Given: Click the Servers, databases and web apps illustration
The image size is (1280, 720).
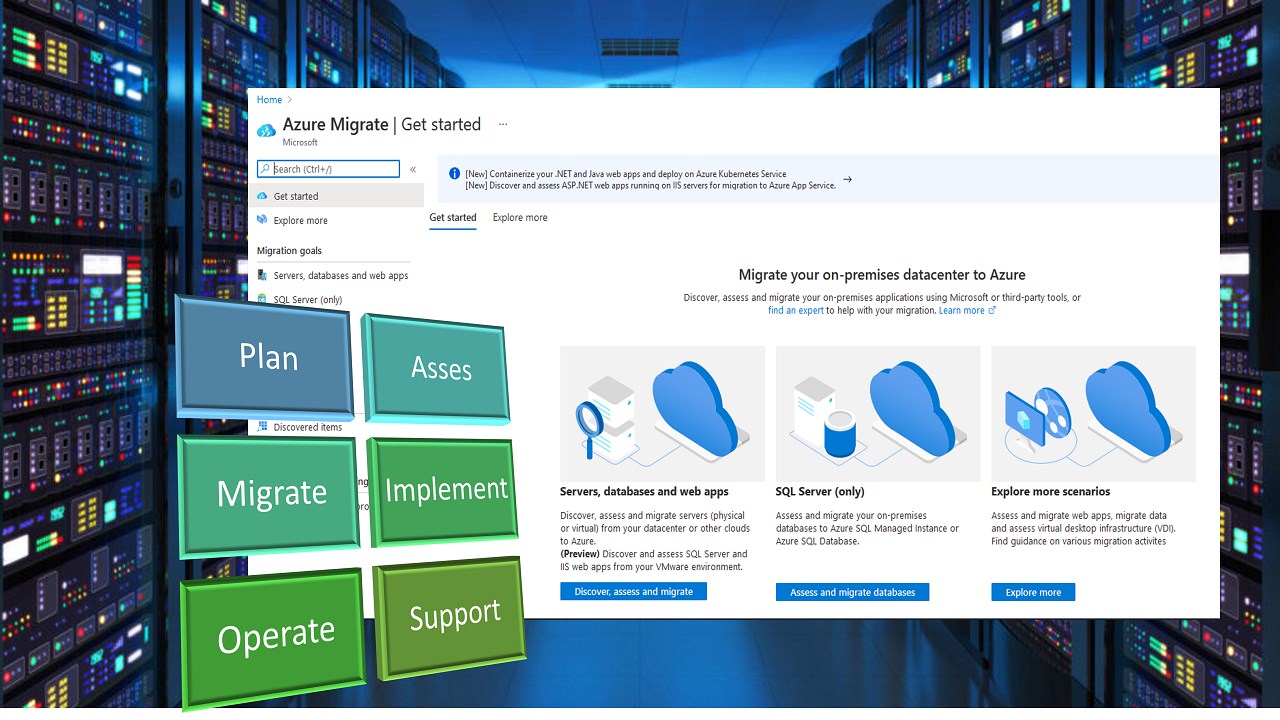Looking at the screenshot, I should [x=662, y=413].
